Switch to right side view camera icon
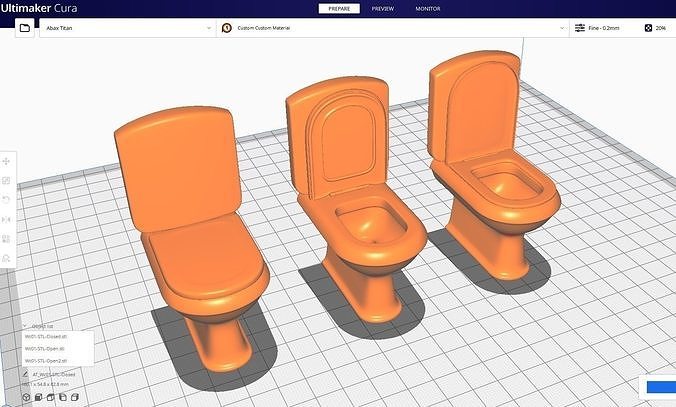The image size is (676, 407). click(75, 397)
